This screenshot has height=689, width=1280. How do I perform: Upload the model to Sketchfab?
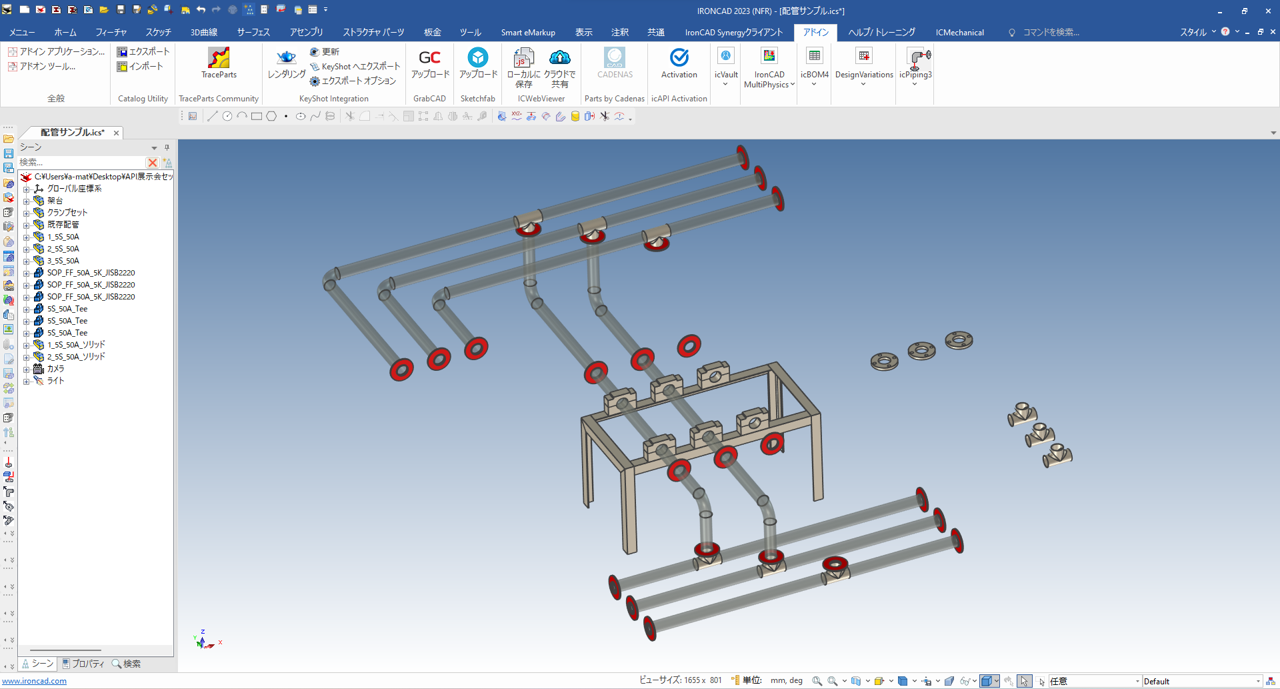tap(477, 62)
